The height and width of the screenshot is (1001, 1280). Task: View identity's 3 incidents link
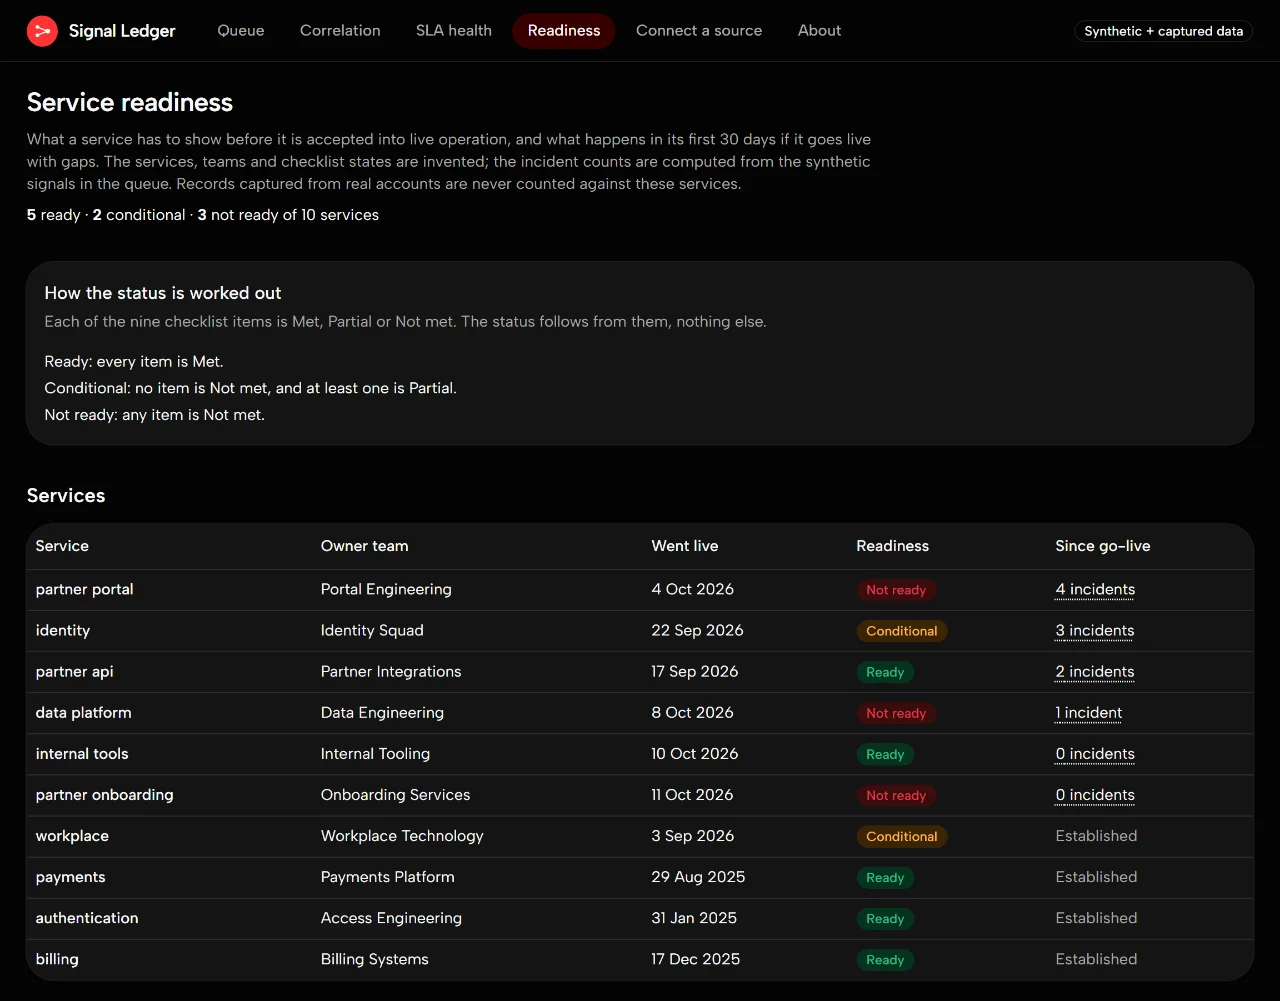pos(1095,631)
